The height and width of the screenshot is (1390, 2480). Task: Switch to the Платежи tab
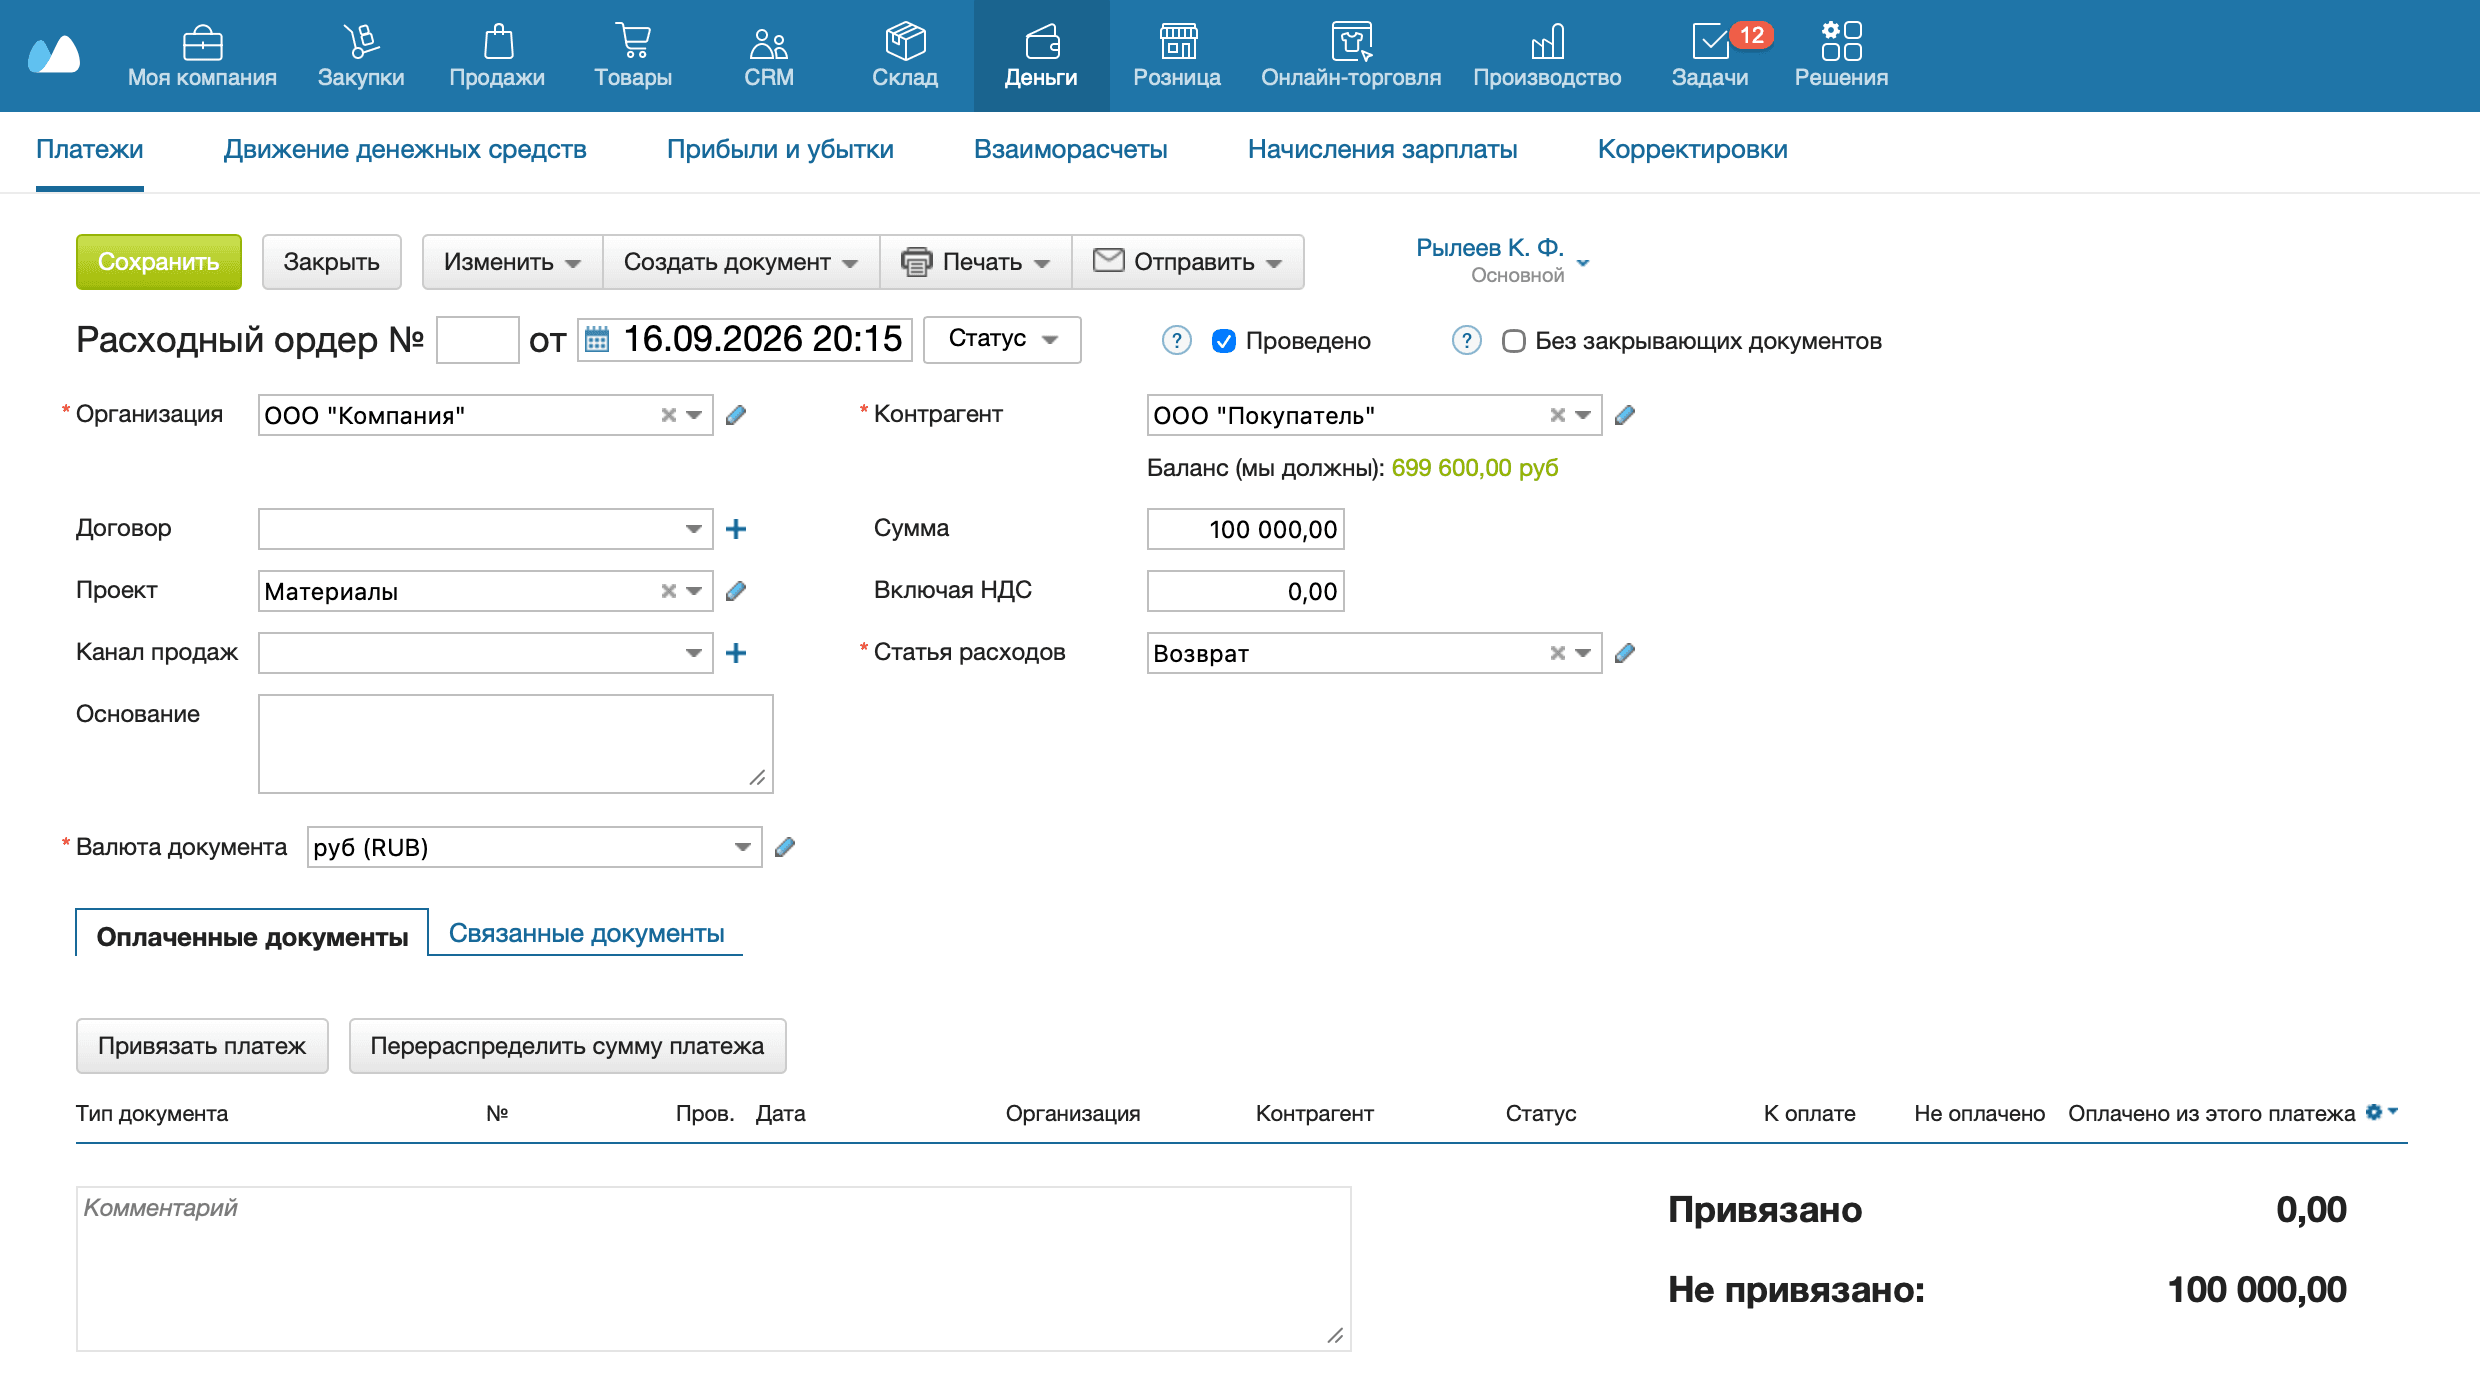click(90, 150)
